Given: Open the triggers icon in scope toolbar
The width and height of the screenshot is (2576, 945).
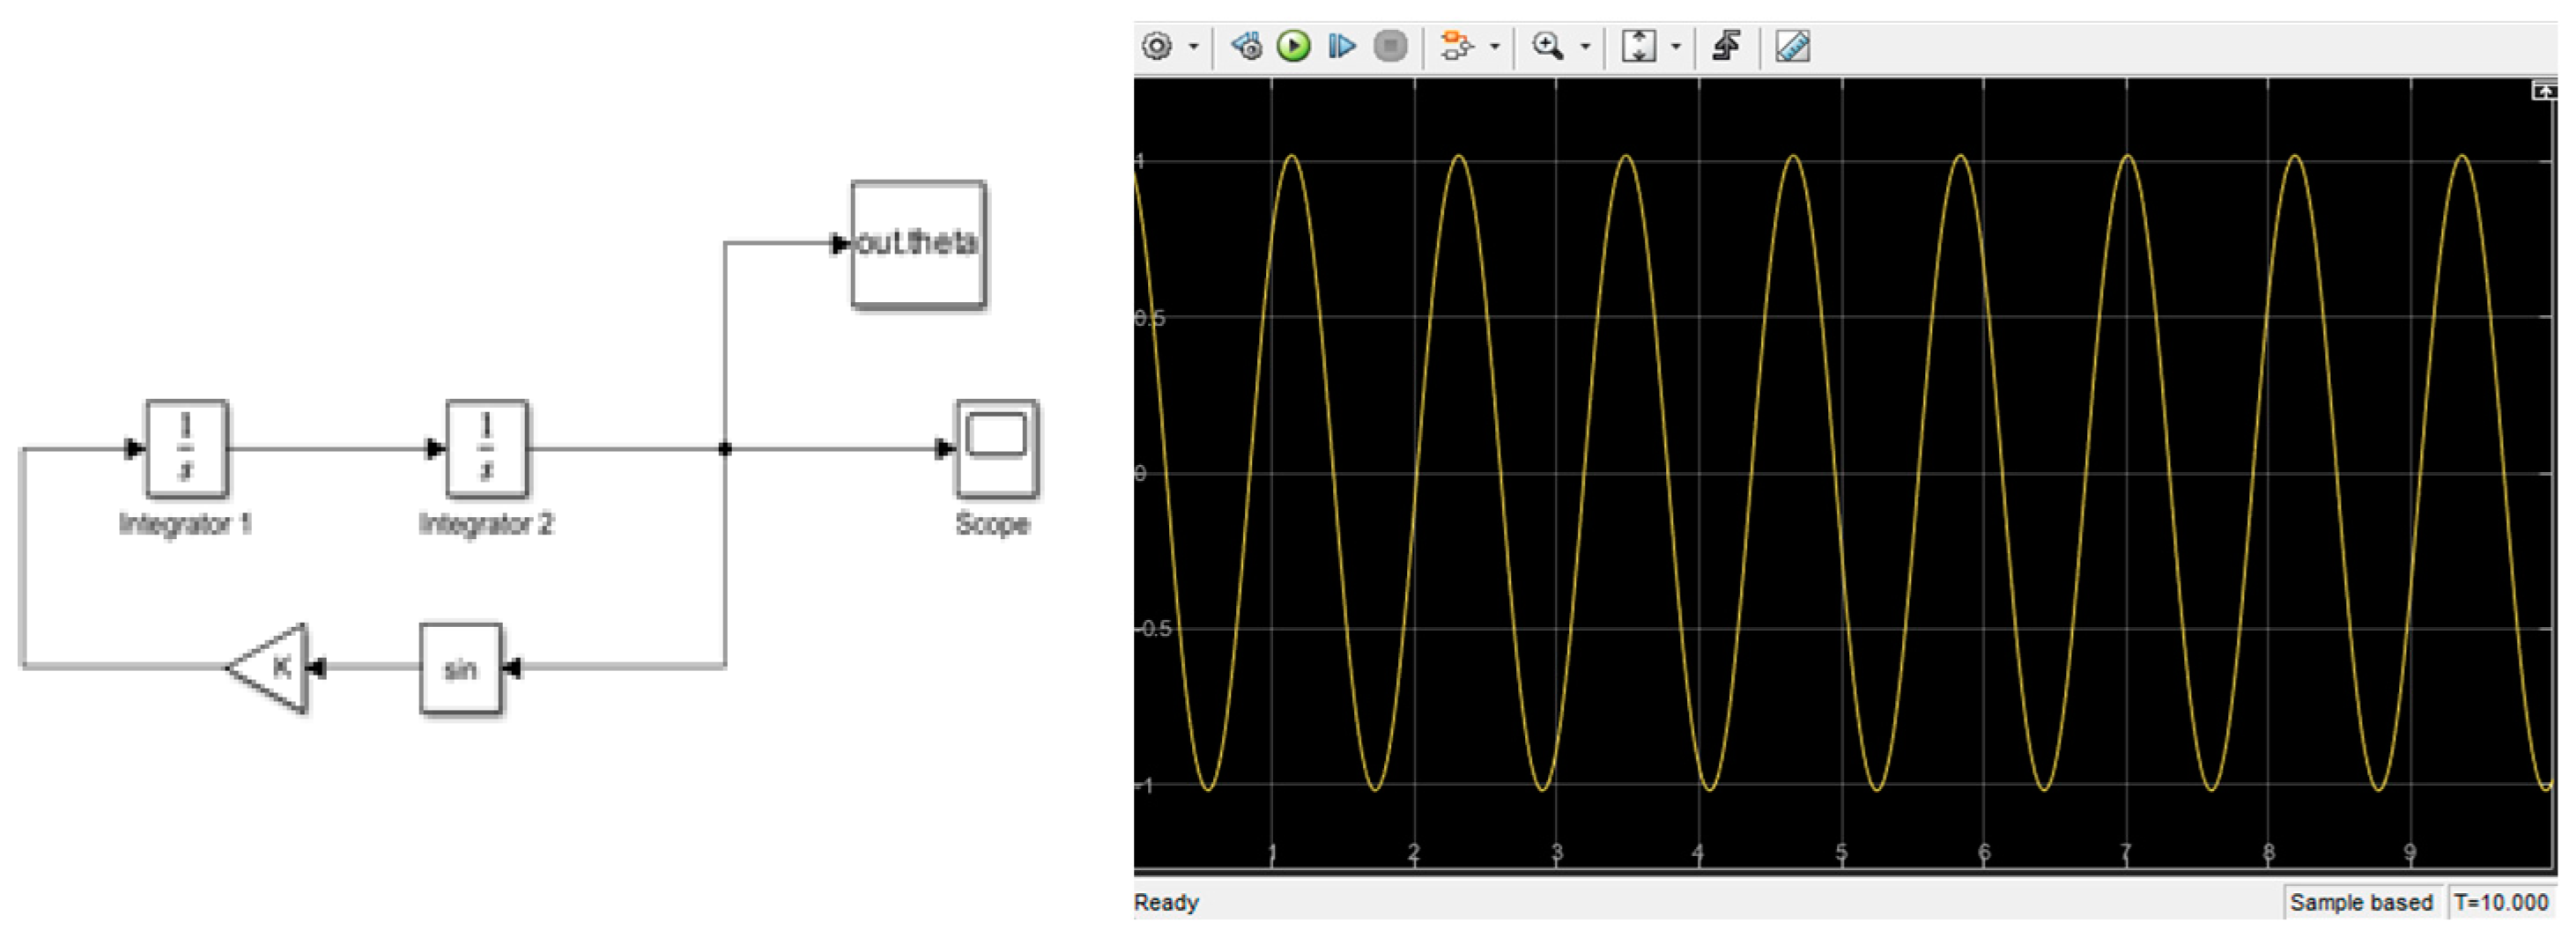Looking at the screenshot, I should coord(1727,47).
